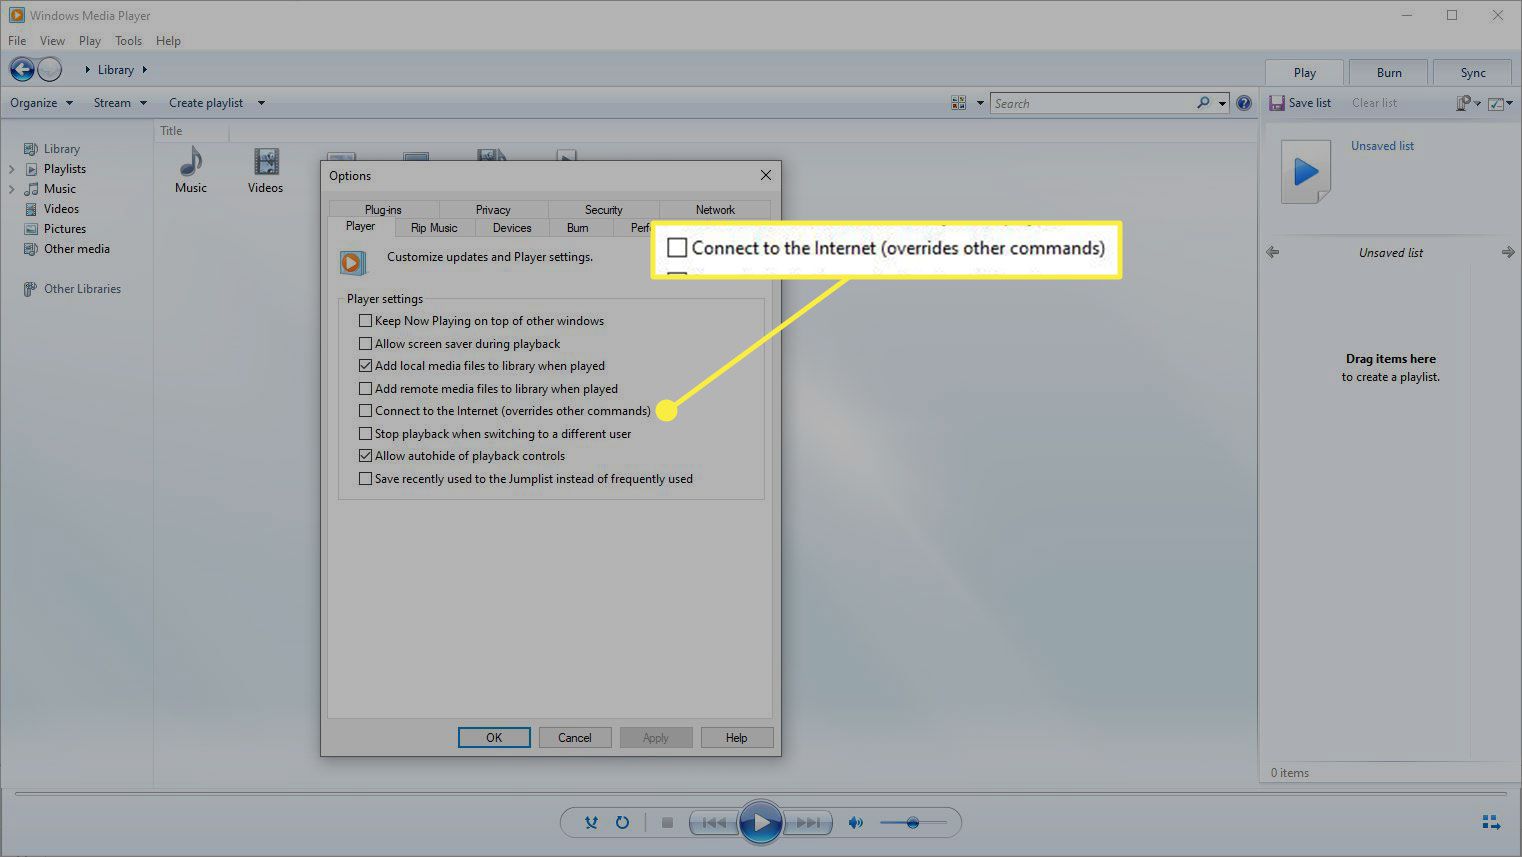Switch to the Network tab
Viewport: 1522px width, 857px height.
tap(715, 210)
